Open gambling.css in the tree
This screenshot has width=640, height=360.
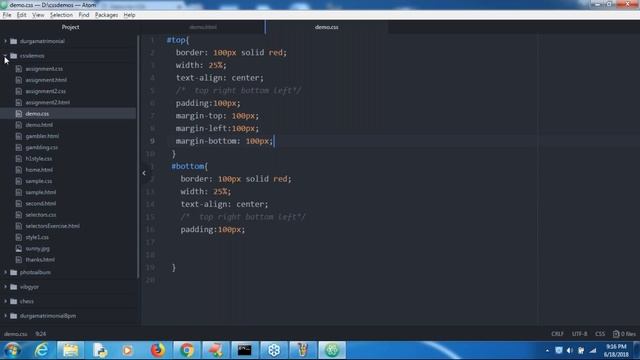point(42,147)
